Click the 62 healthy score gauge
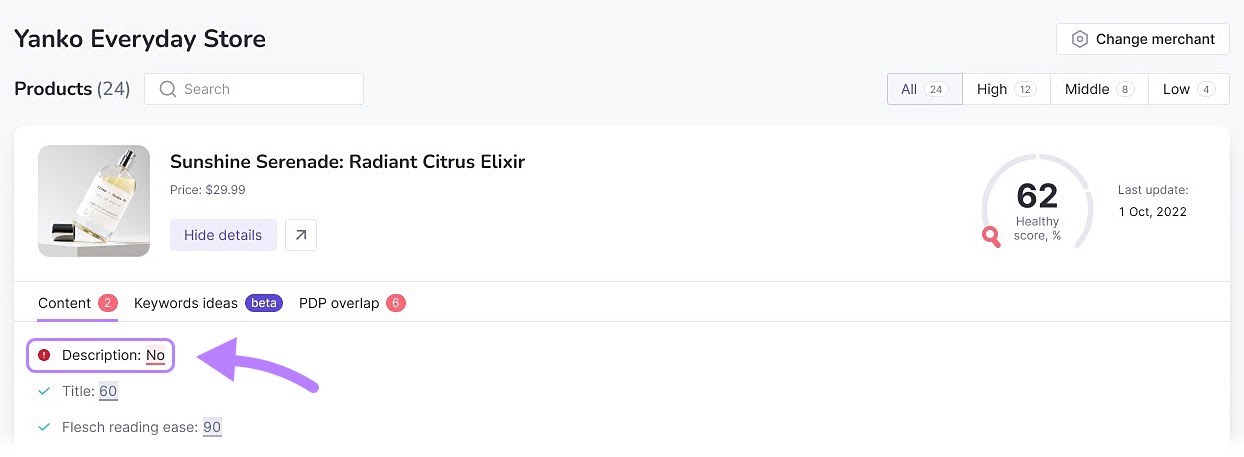This screenshot has height=457, width=1244. click(x=1037, y=201)
